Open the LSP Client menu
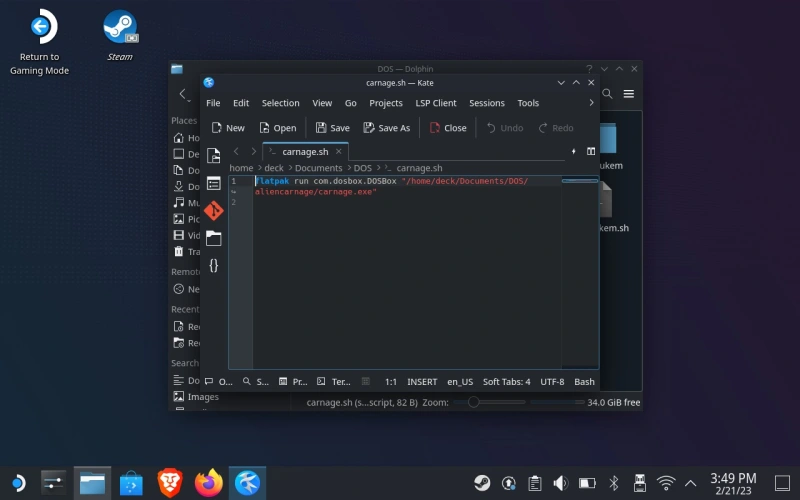Viewport: 800px width, 500px height. pos(436,103)
